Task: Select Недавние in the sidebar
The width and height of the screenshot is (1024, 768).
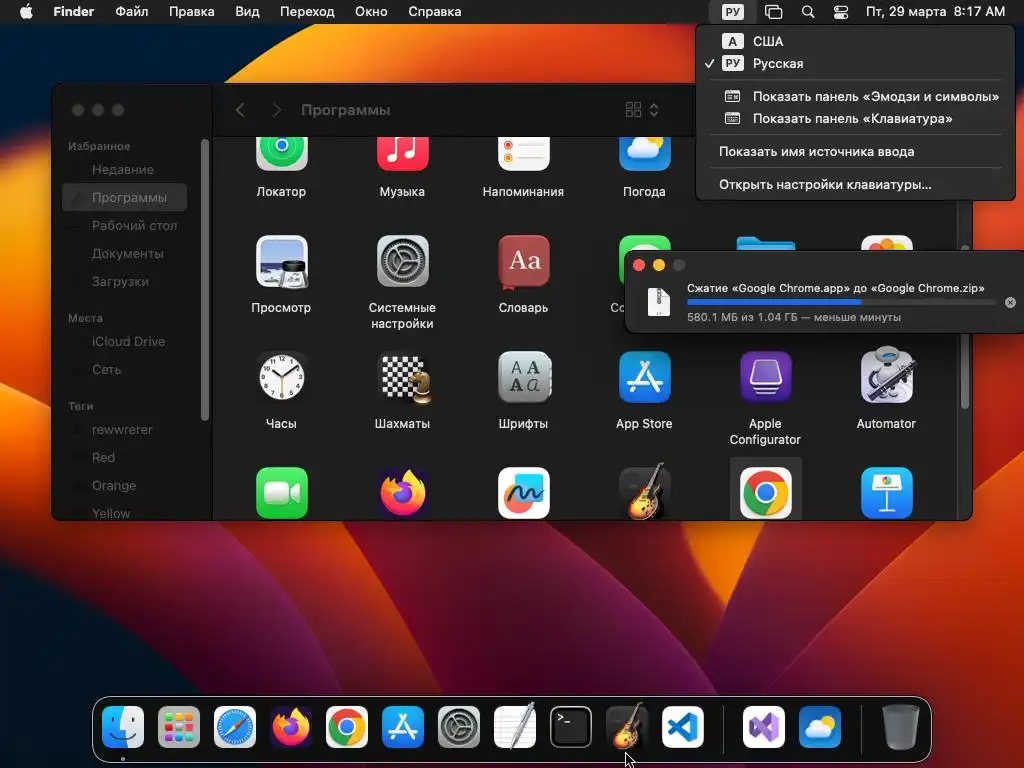Action: pyautogui.click(x=123, y=170)
